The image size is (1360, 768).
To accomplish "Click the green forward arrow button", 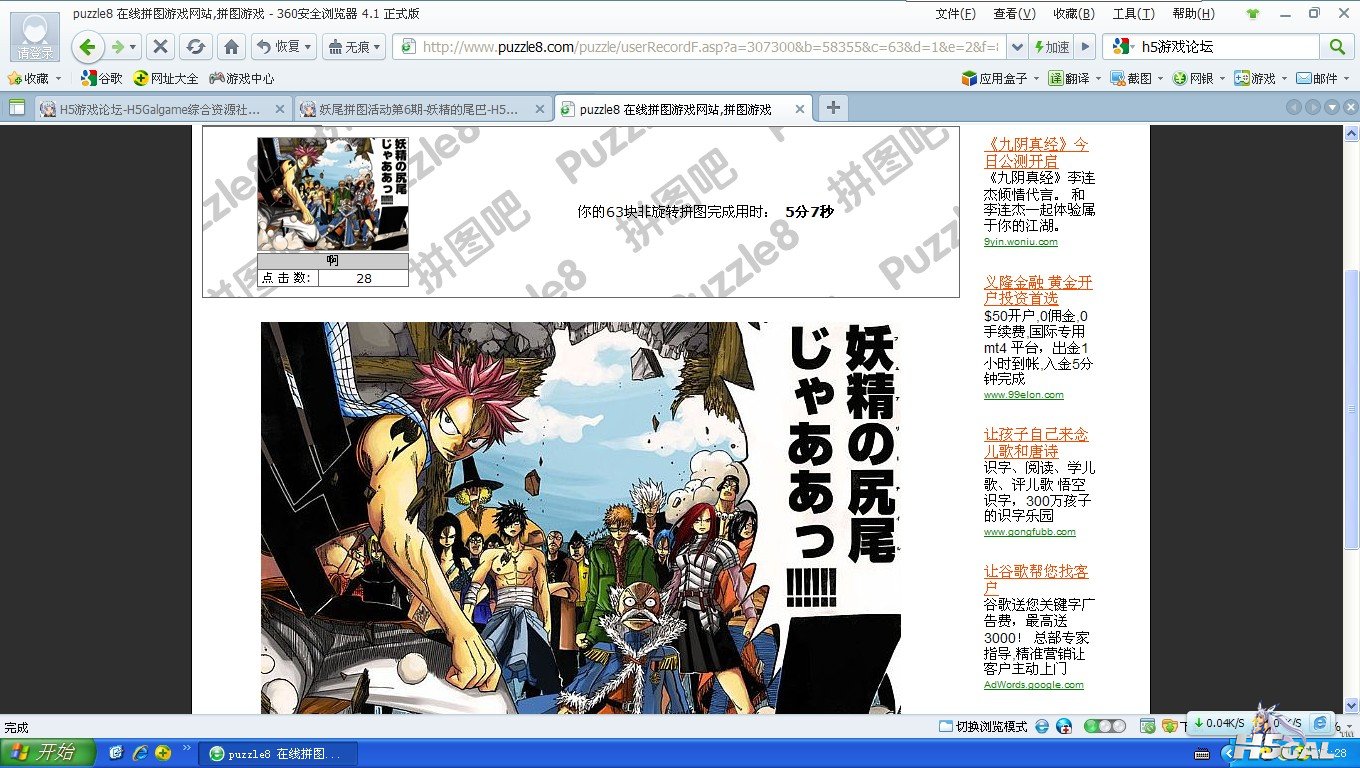I will tap(119, 47).
